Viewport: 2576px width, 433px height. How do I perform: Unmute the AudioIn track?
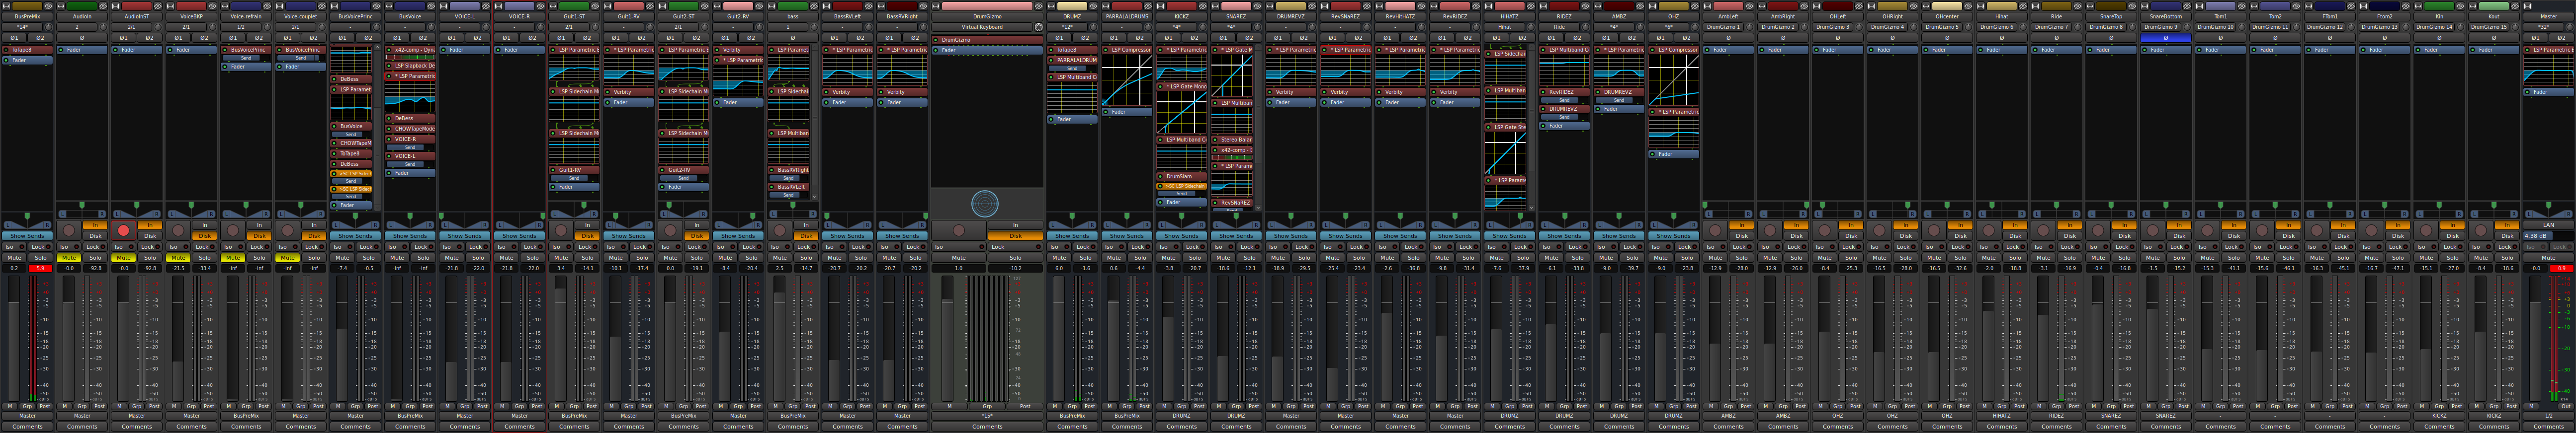(x=68, y=258)
